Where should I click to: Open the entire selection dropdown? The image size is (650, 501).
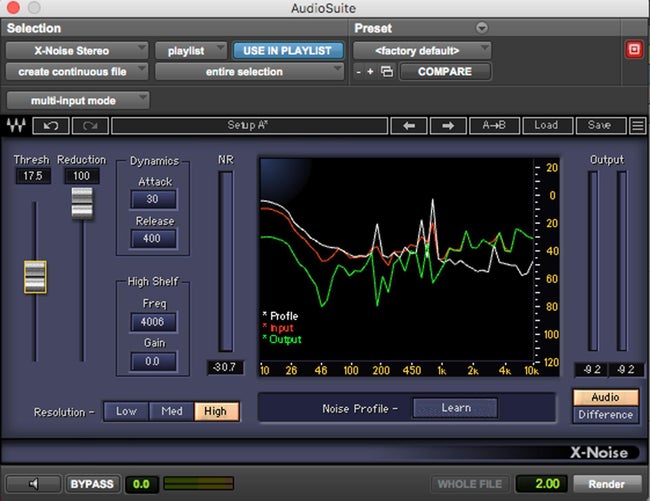249,72
